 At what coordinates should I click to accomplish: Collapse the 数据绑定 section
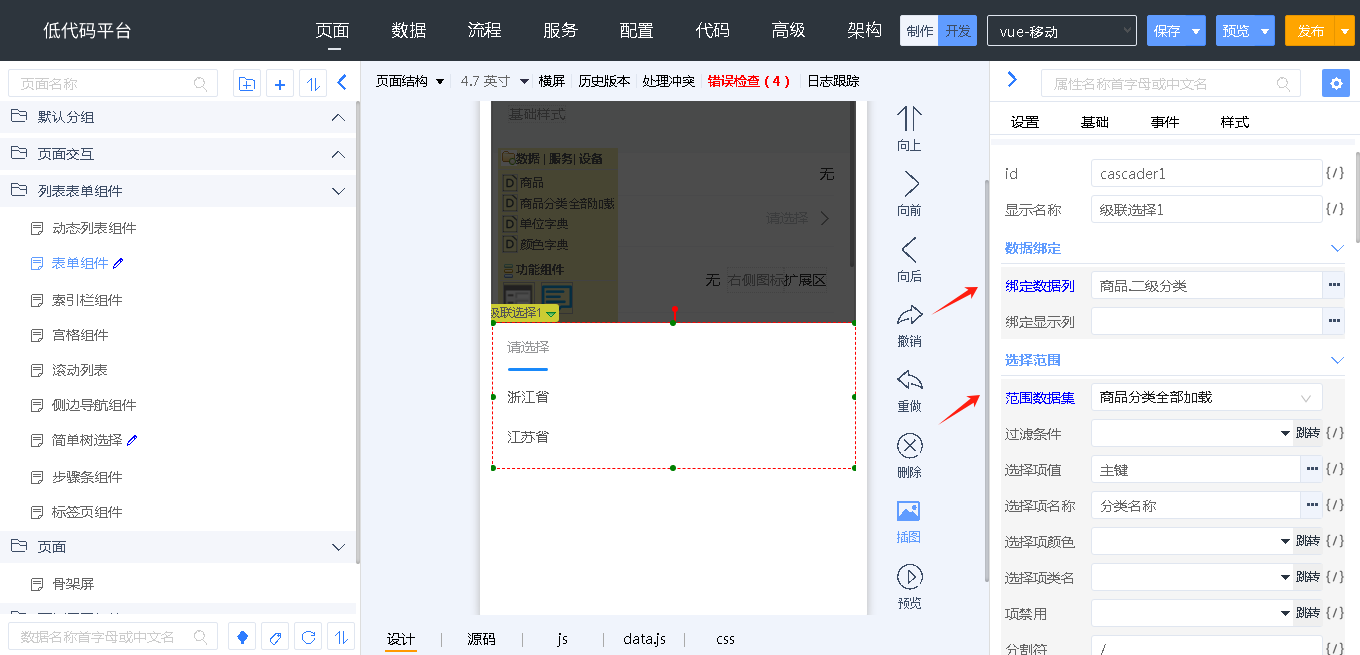pos(1337,248)
